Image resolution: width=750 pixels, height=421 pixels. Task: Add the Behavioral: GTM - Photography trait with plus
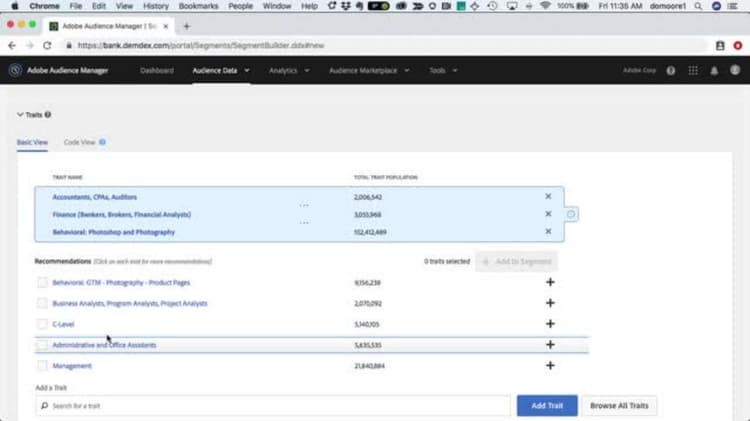tap(550, 282)
